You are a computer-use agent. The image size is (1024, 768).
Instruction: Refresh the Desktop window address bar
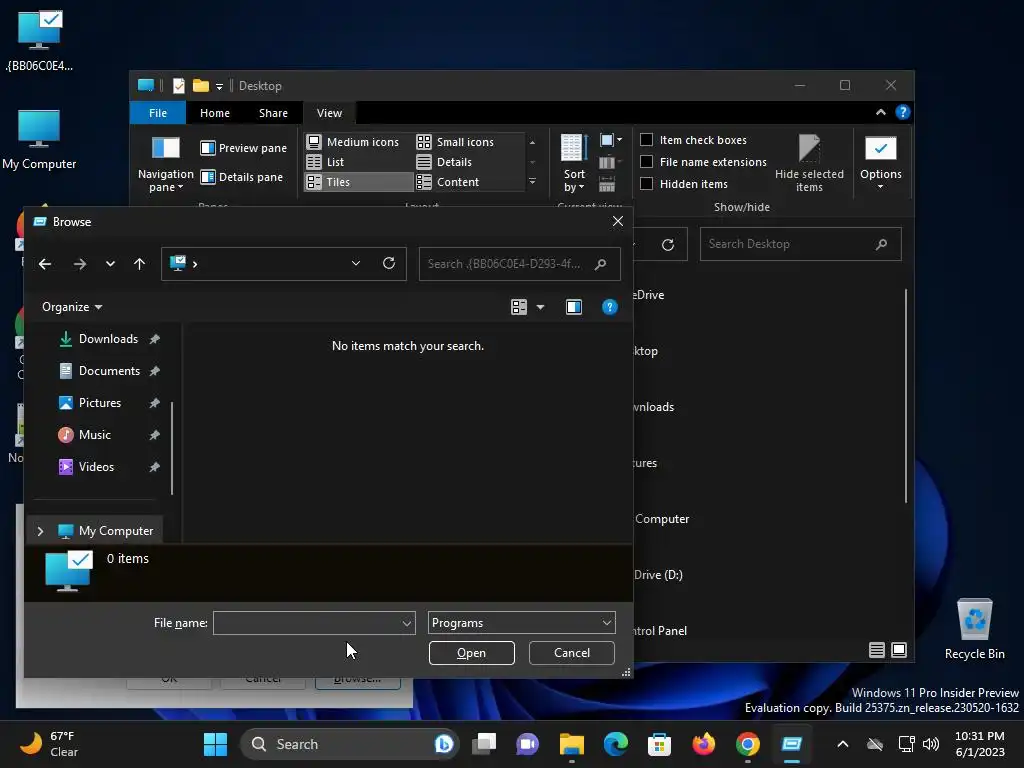pyautogui.click(x=667, y=244)
